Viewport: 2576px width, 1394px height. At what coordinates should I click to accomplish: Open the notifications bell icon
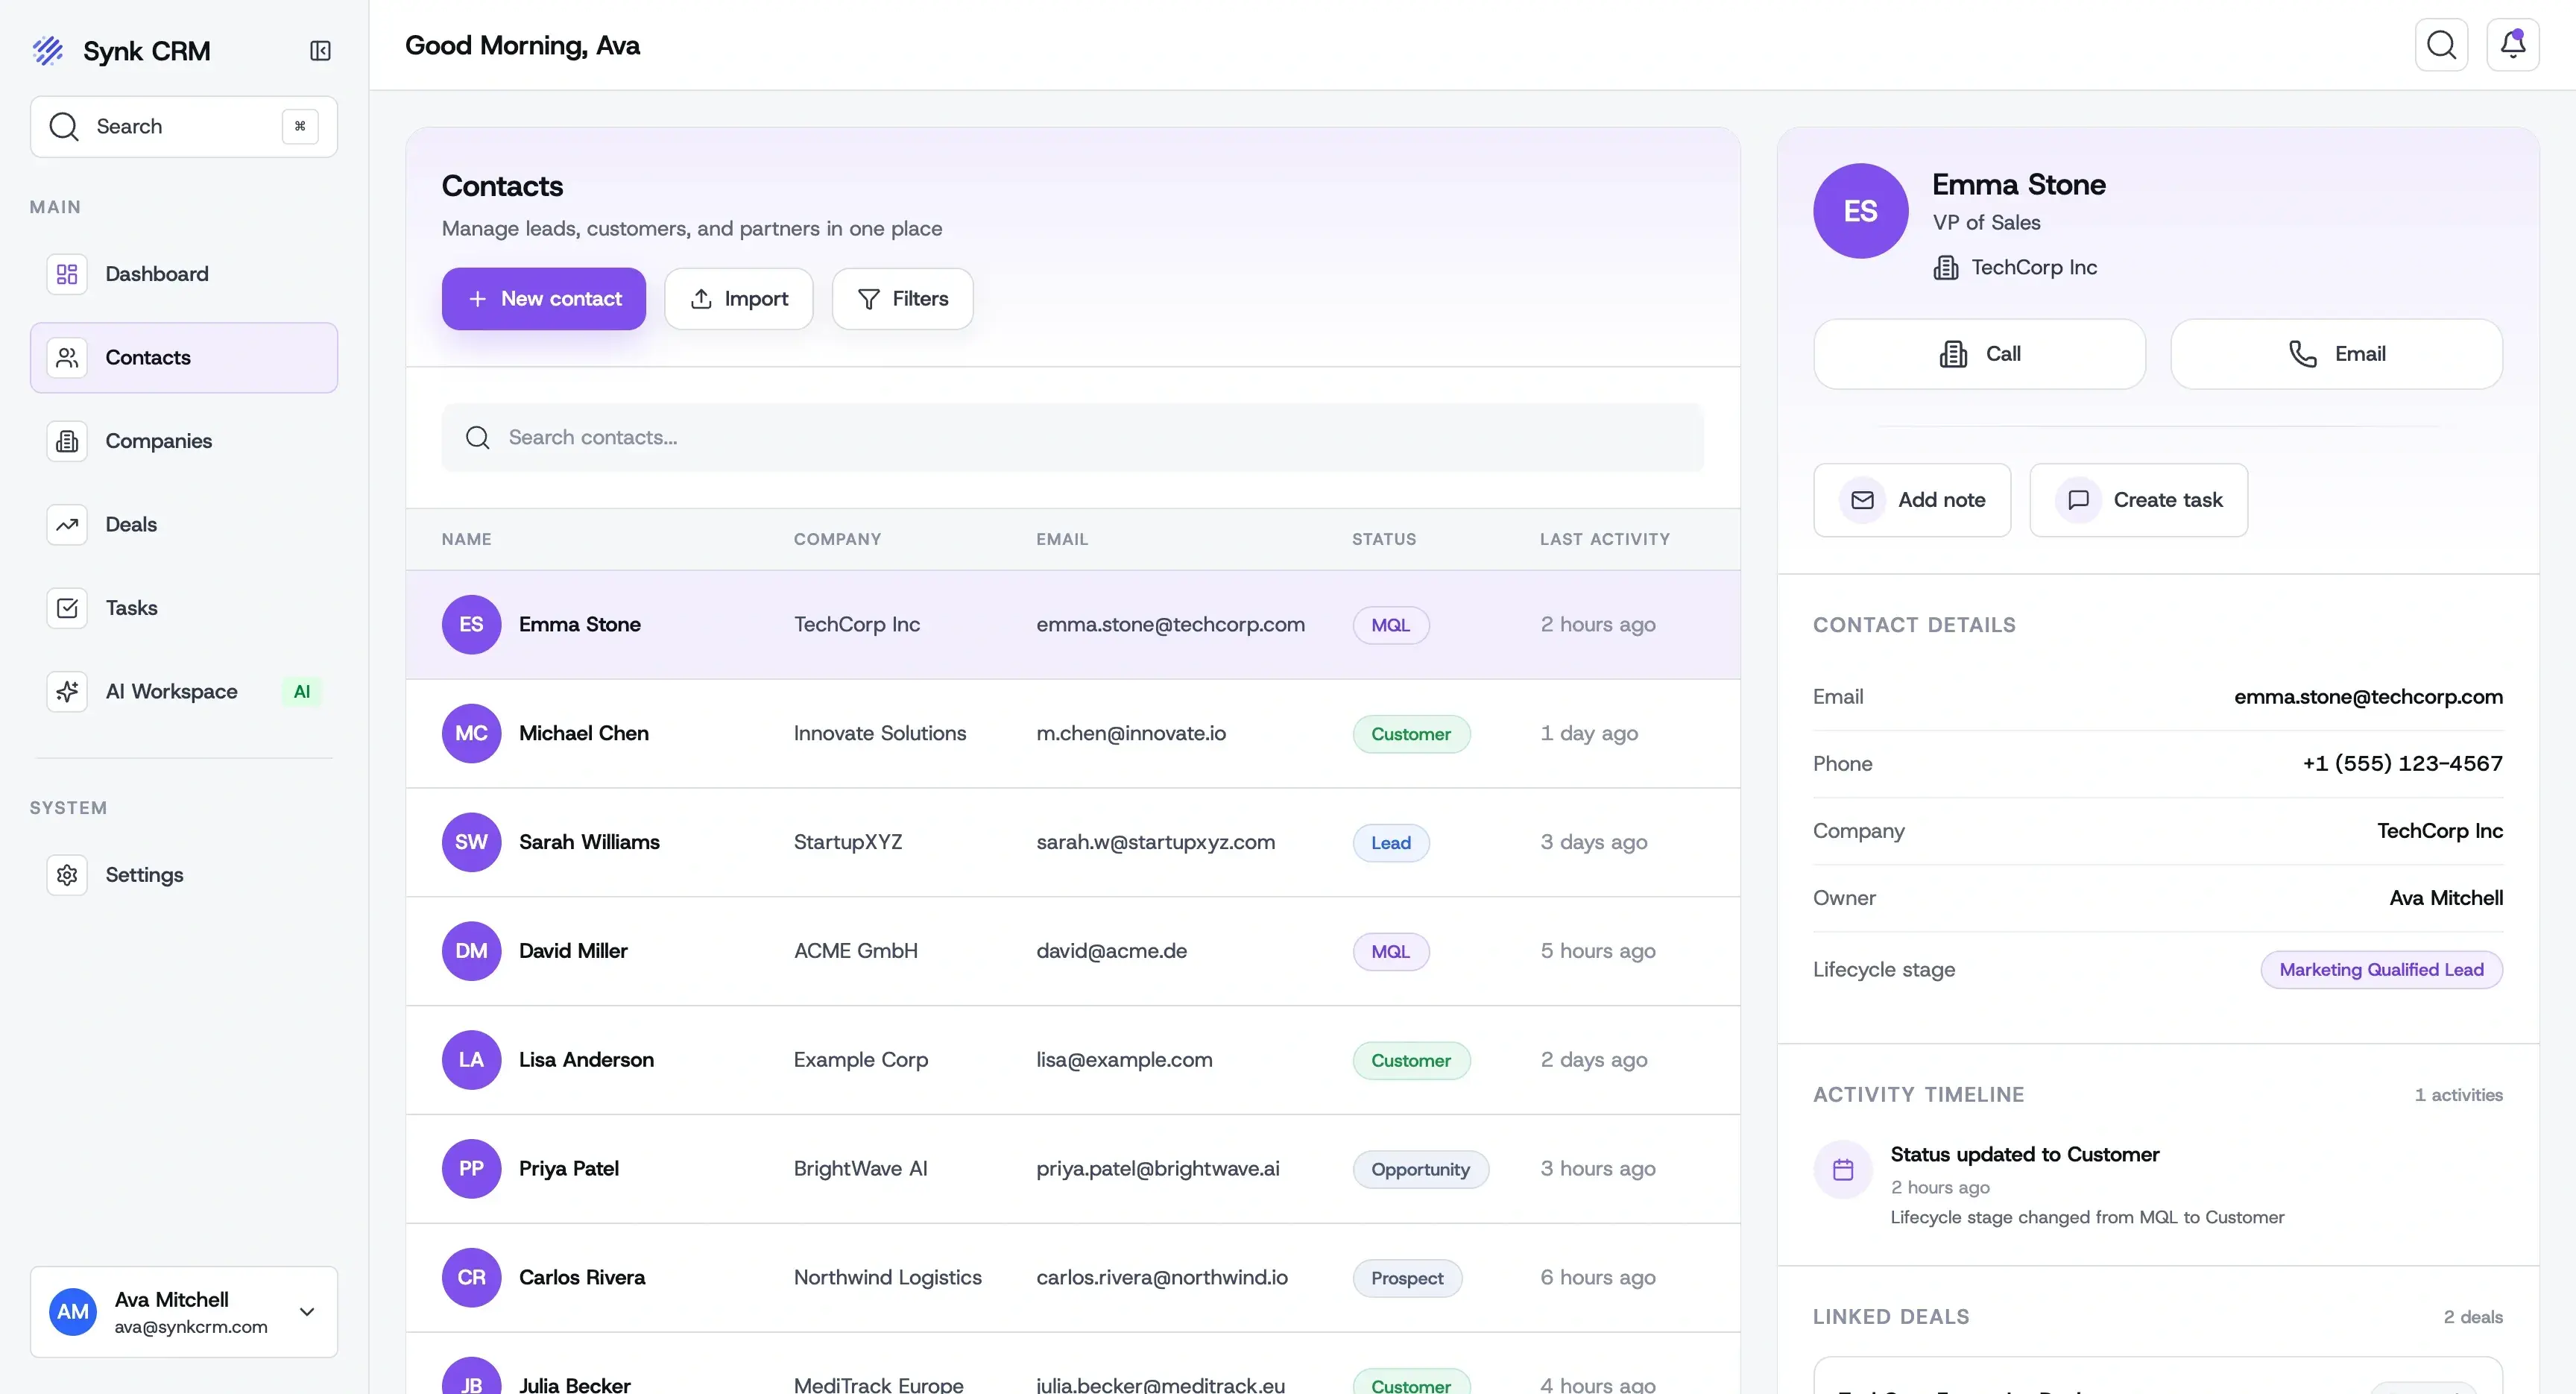[2513, 44]
